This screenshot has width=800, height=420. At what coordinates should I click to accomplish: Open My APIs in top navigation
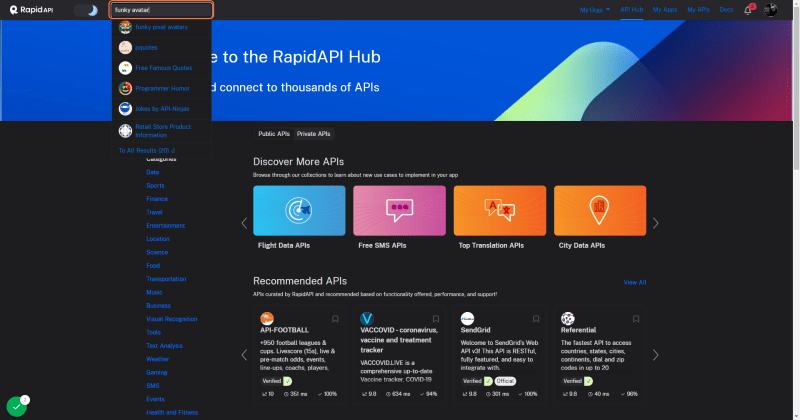698,10
